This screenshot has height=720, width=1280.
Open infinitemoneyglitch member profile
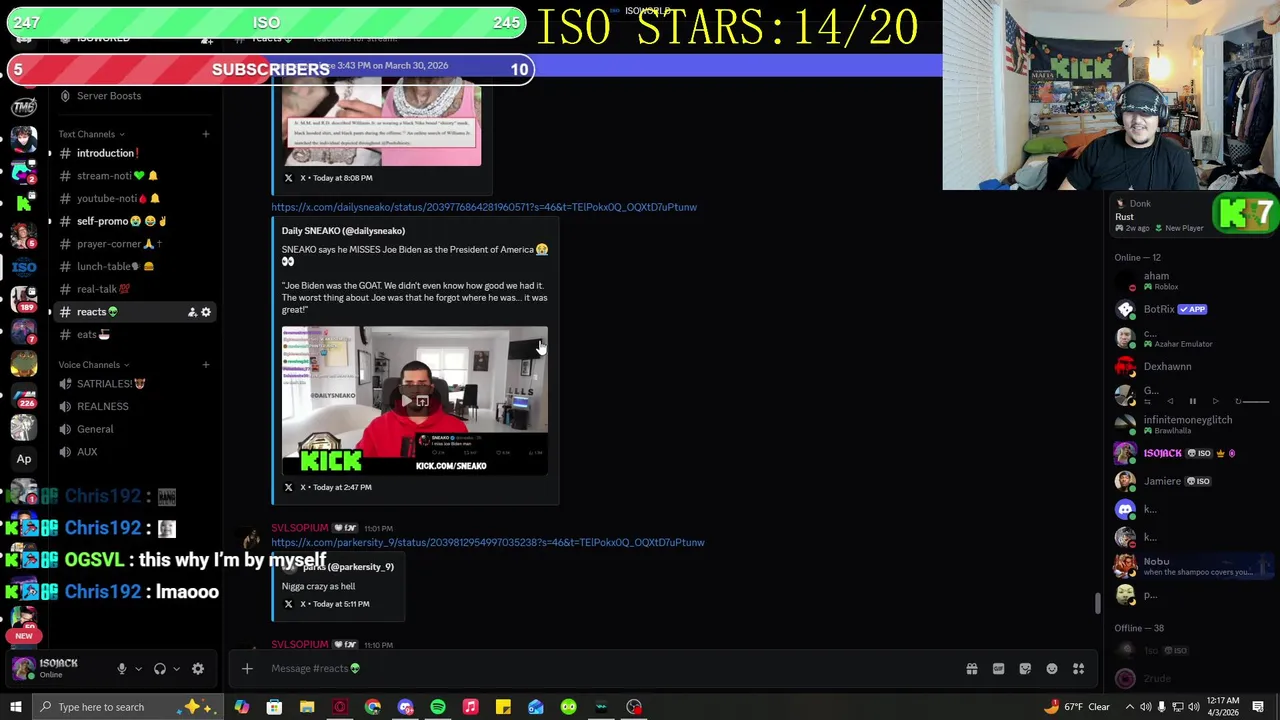click(x=1190, y=424)
